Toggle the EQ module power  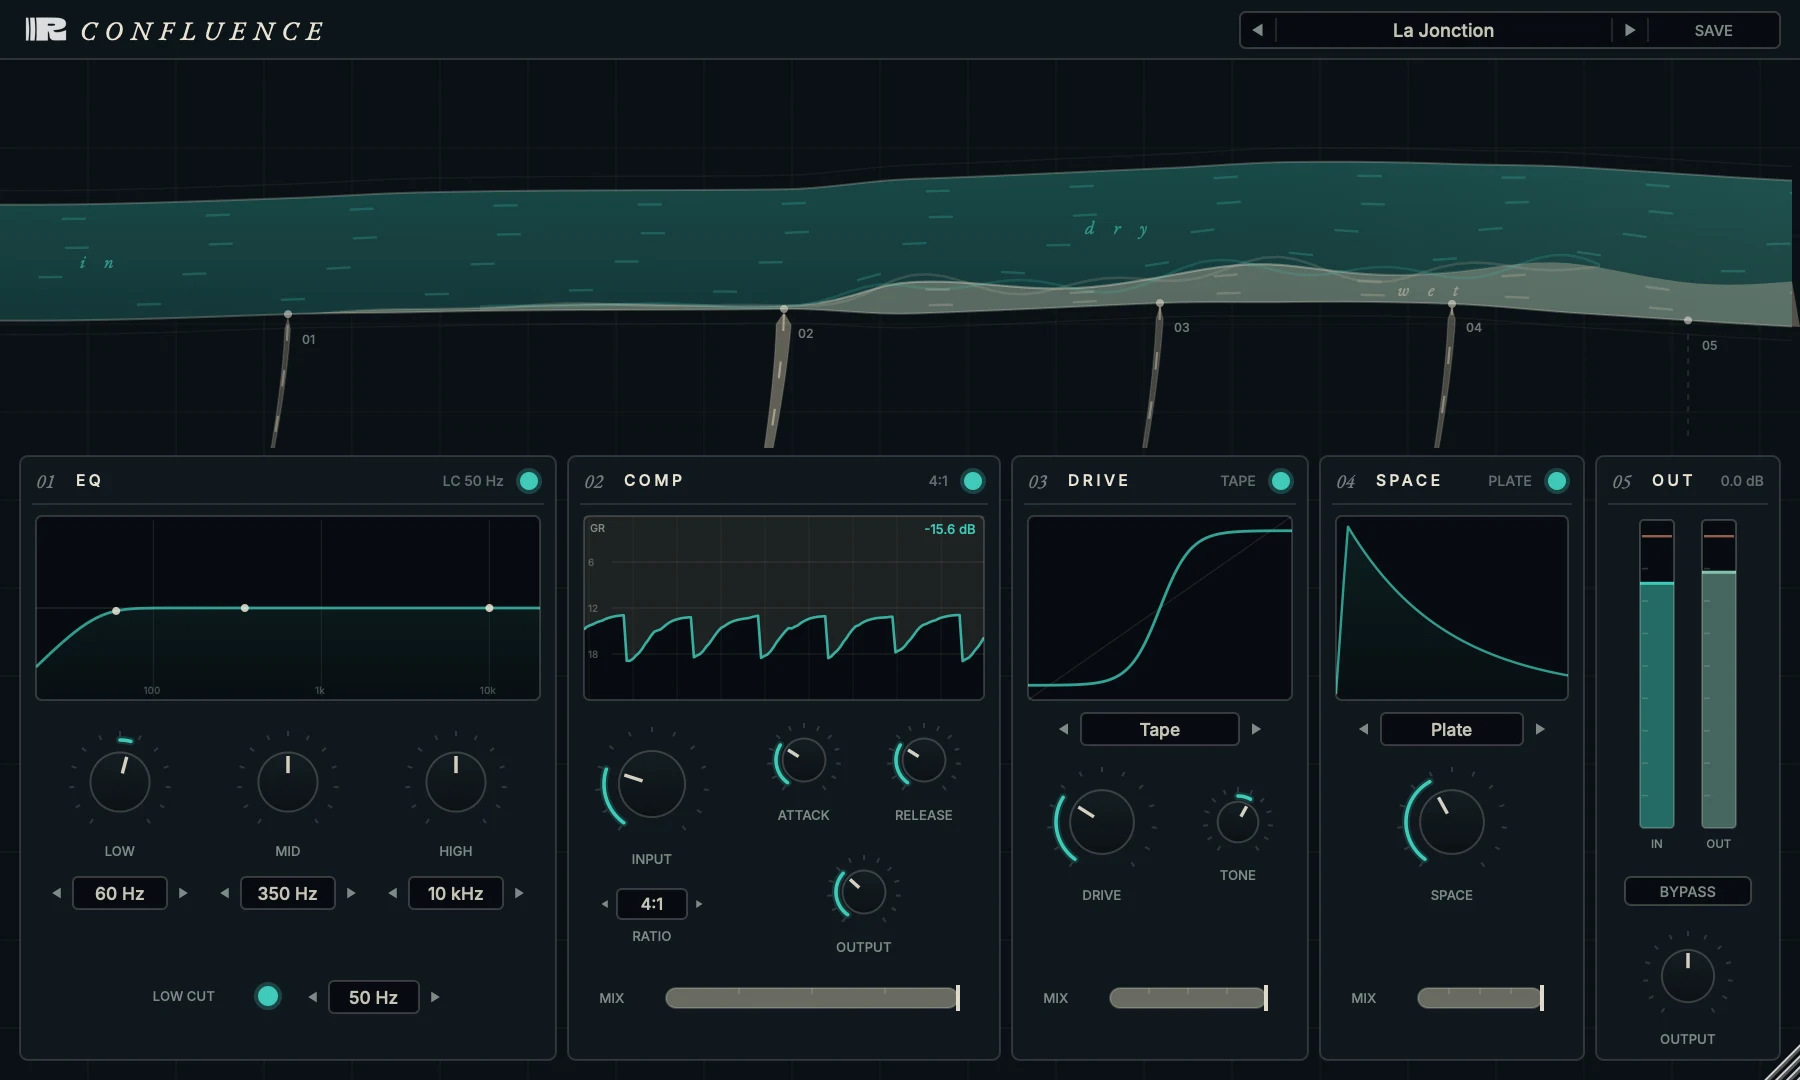click(x=529, y=481)
